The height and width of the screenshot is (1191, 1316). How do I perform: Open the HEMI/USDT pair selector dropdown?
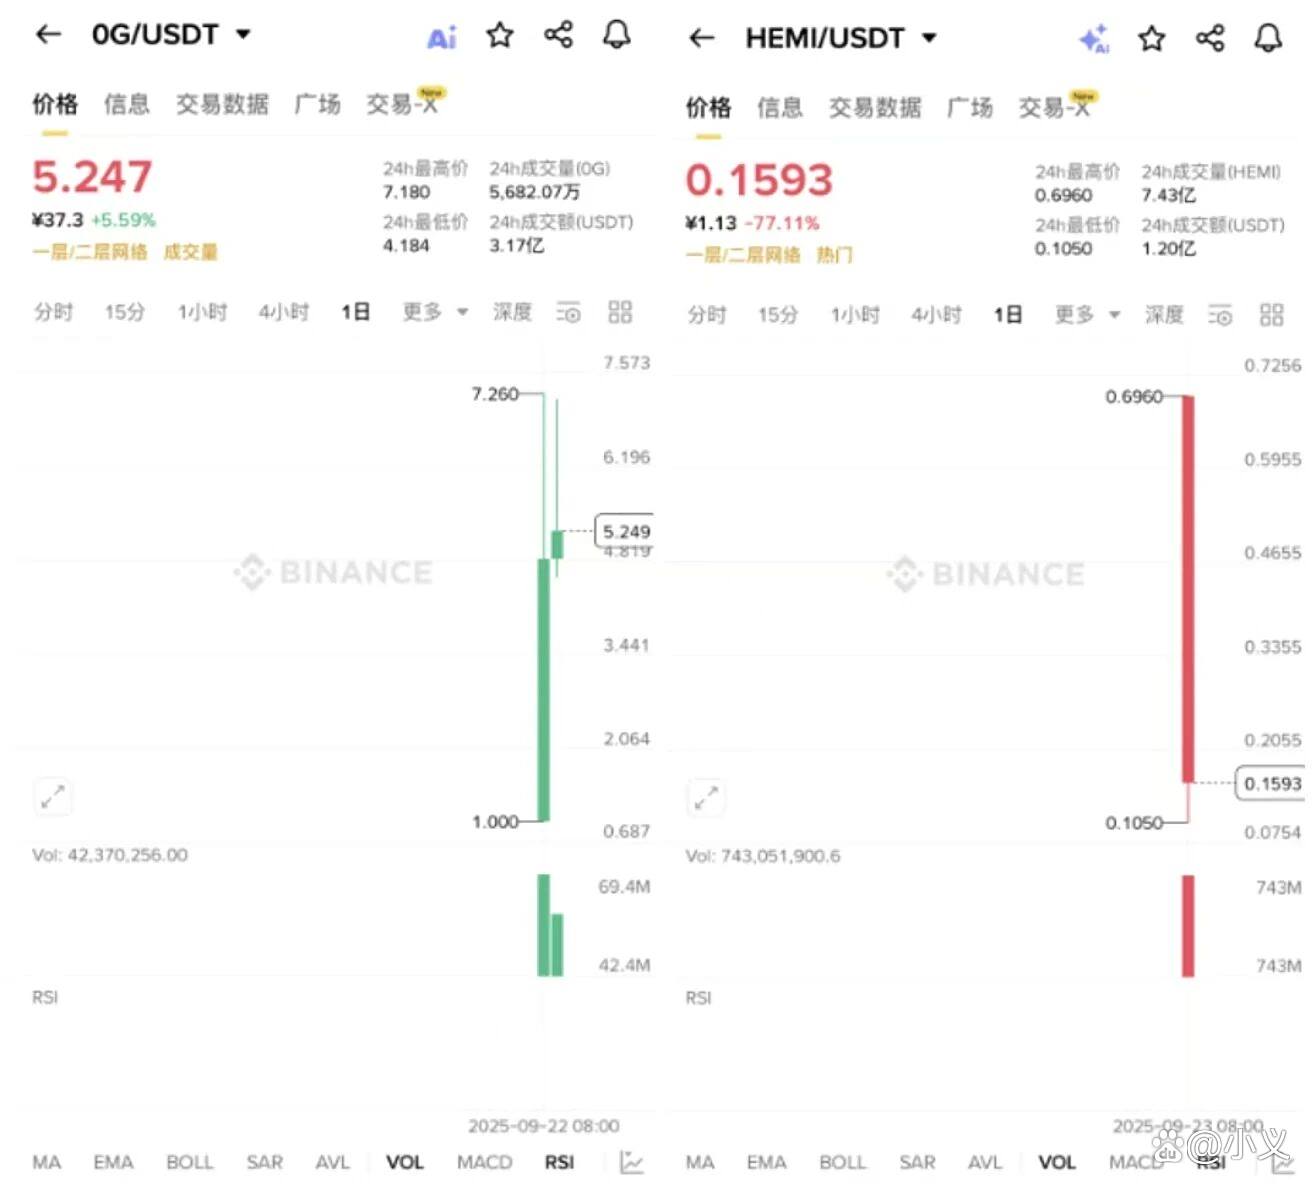929,38
